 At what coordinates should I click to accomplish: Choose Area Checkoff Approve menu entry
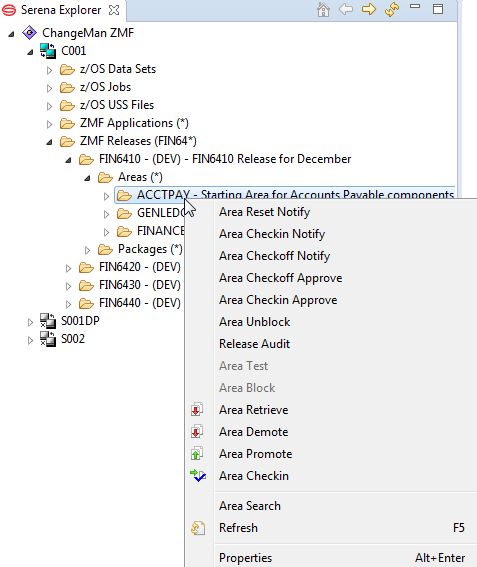point(281,278)
